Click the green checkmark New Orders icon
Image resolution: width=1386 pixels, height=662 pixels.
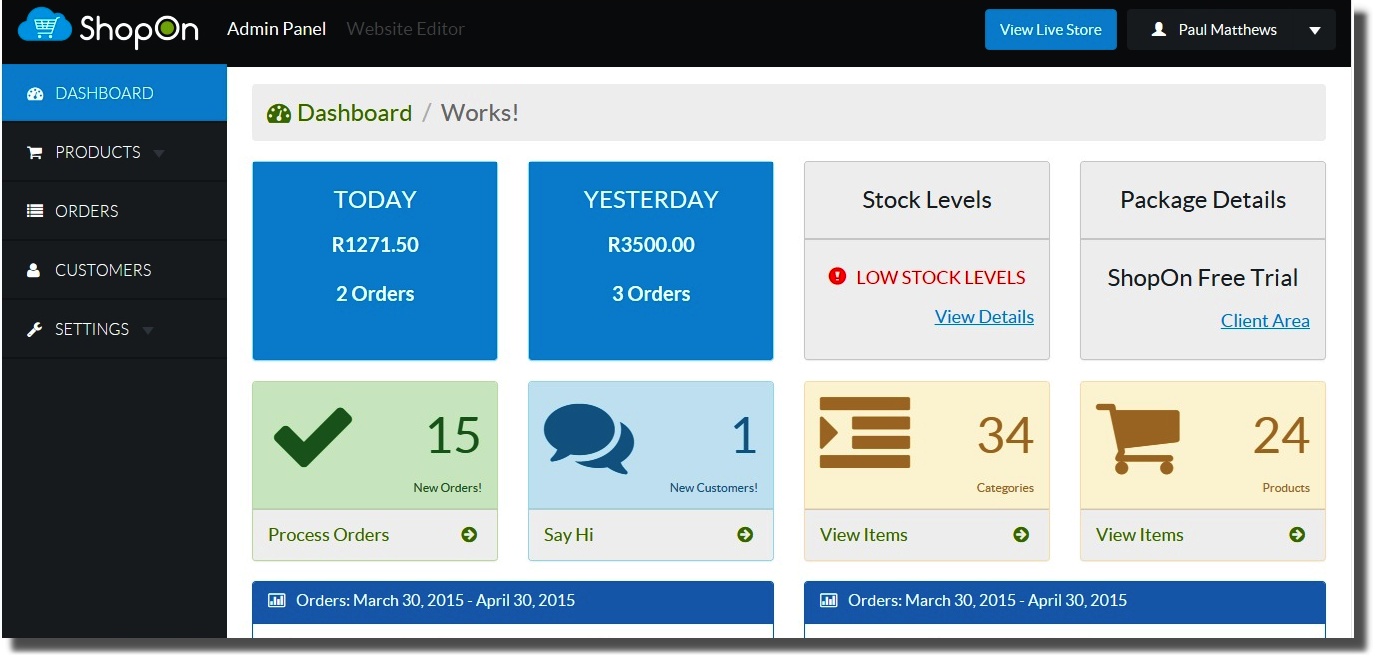tap(313, 437)
